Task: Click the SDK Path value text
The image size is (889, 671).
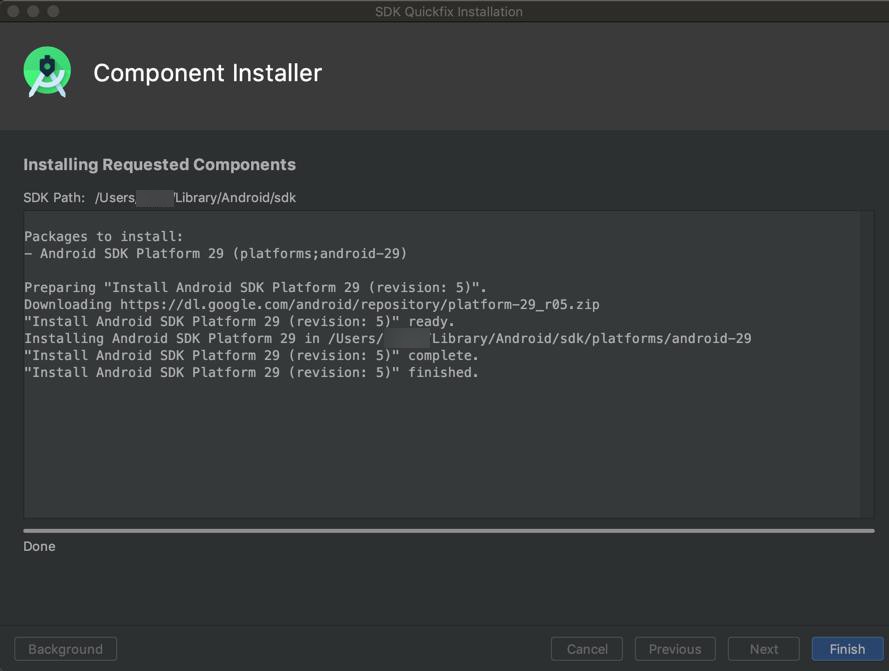Action: click(196, 197)
